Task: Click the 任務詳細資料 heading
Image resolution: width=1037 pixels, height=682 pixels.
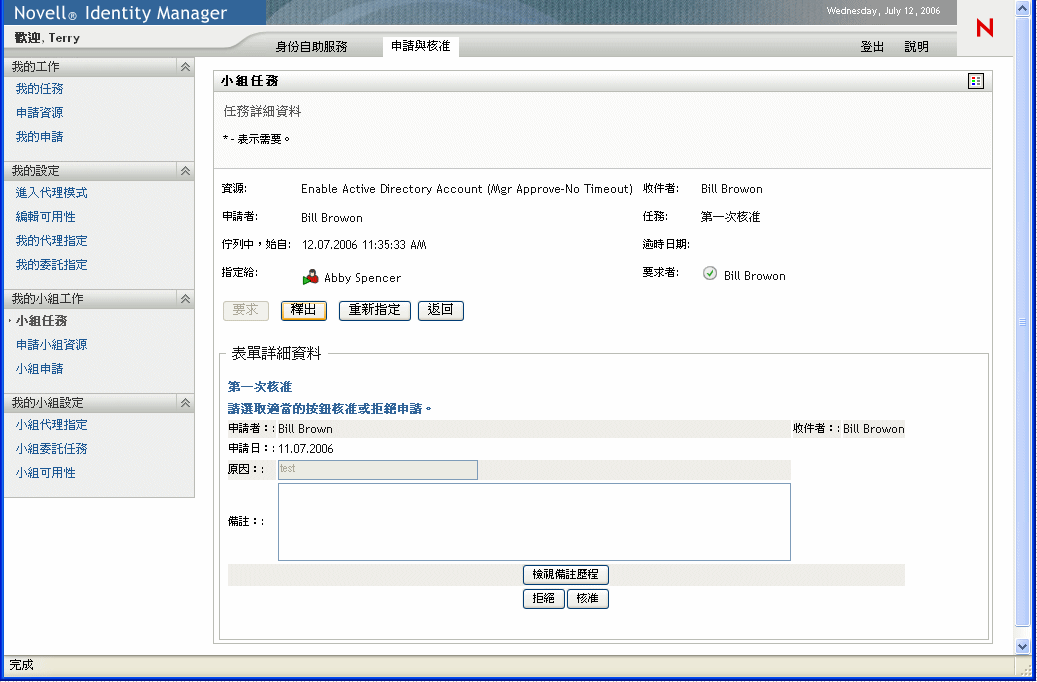Action: (263, 111)
